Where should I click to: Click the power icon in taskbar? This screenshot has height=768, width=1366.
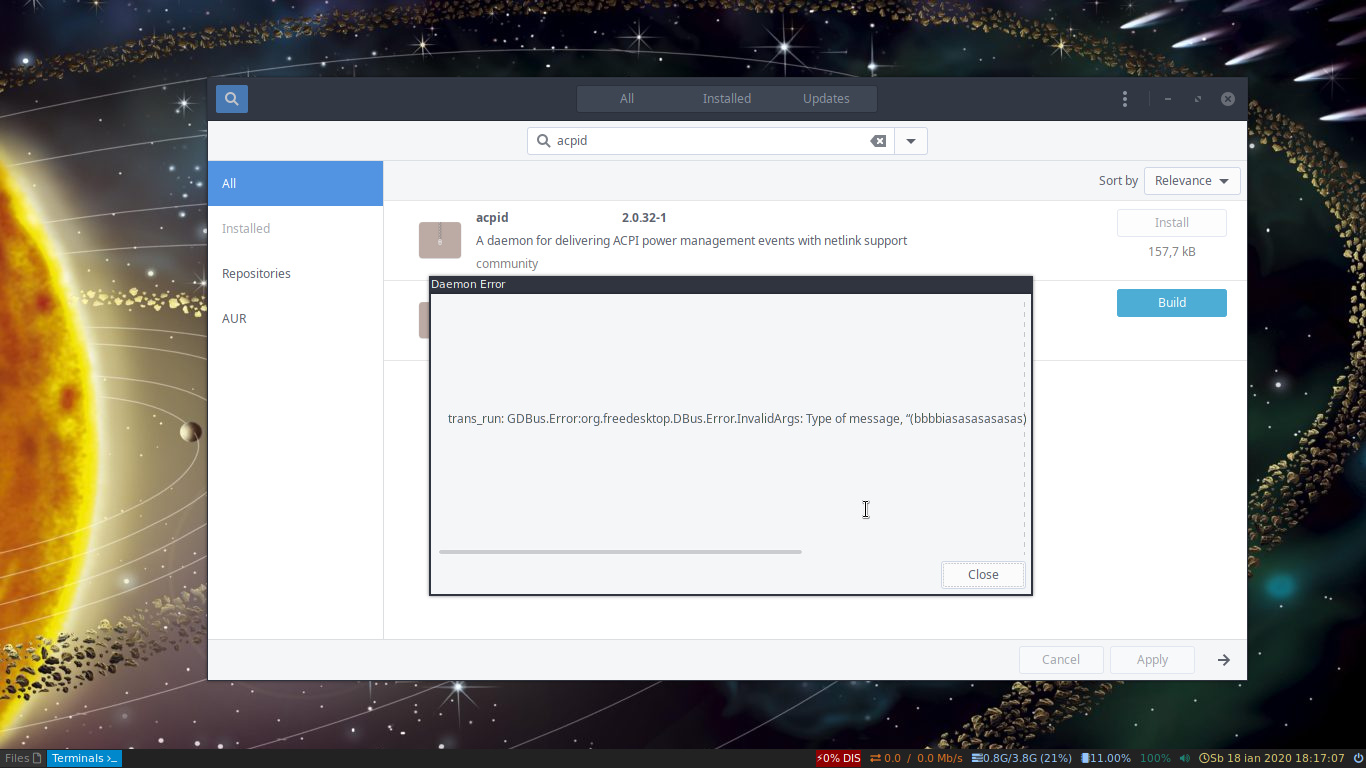(1358, 759)
